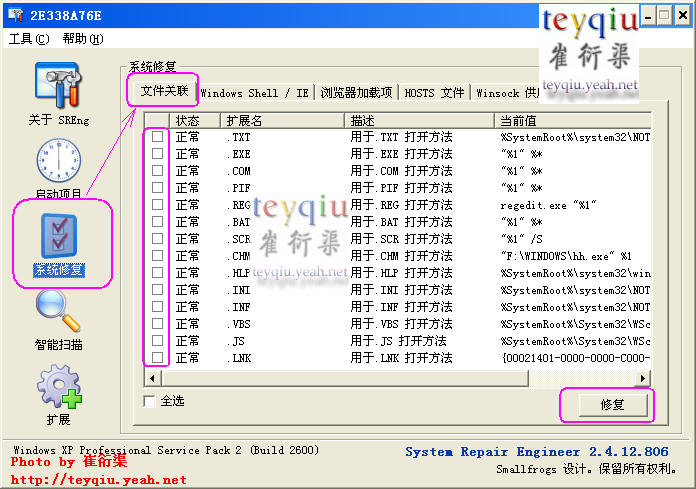Open the 扩展 gear icon
Image resolution: width=696 pixels, height=489 pixels.
pos(58,388)
